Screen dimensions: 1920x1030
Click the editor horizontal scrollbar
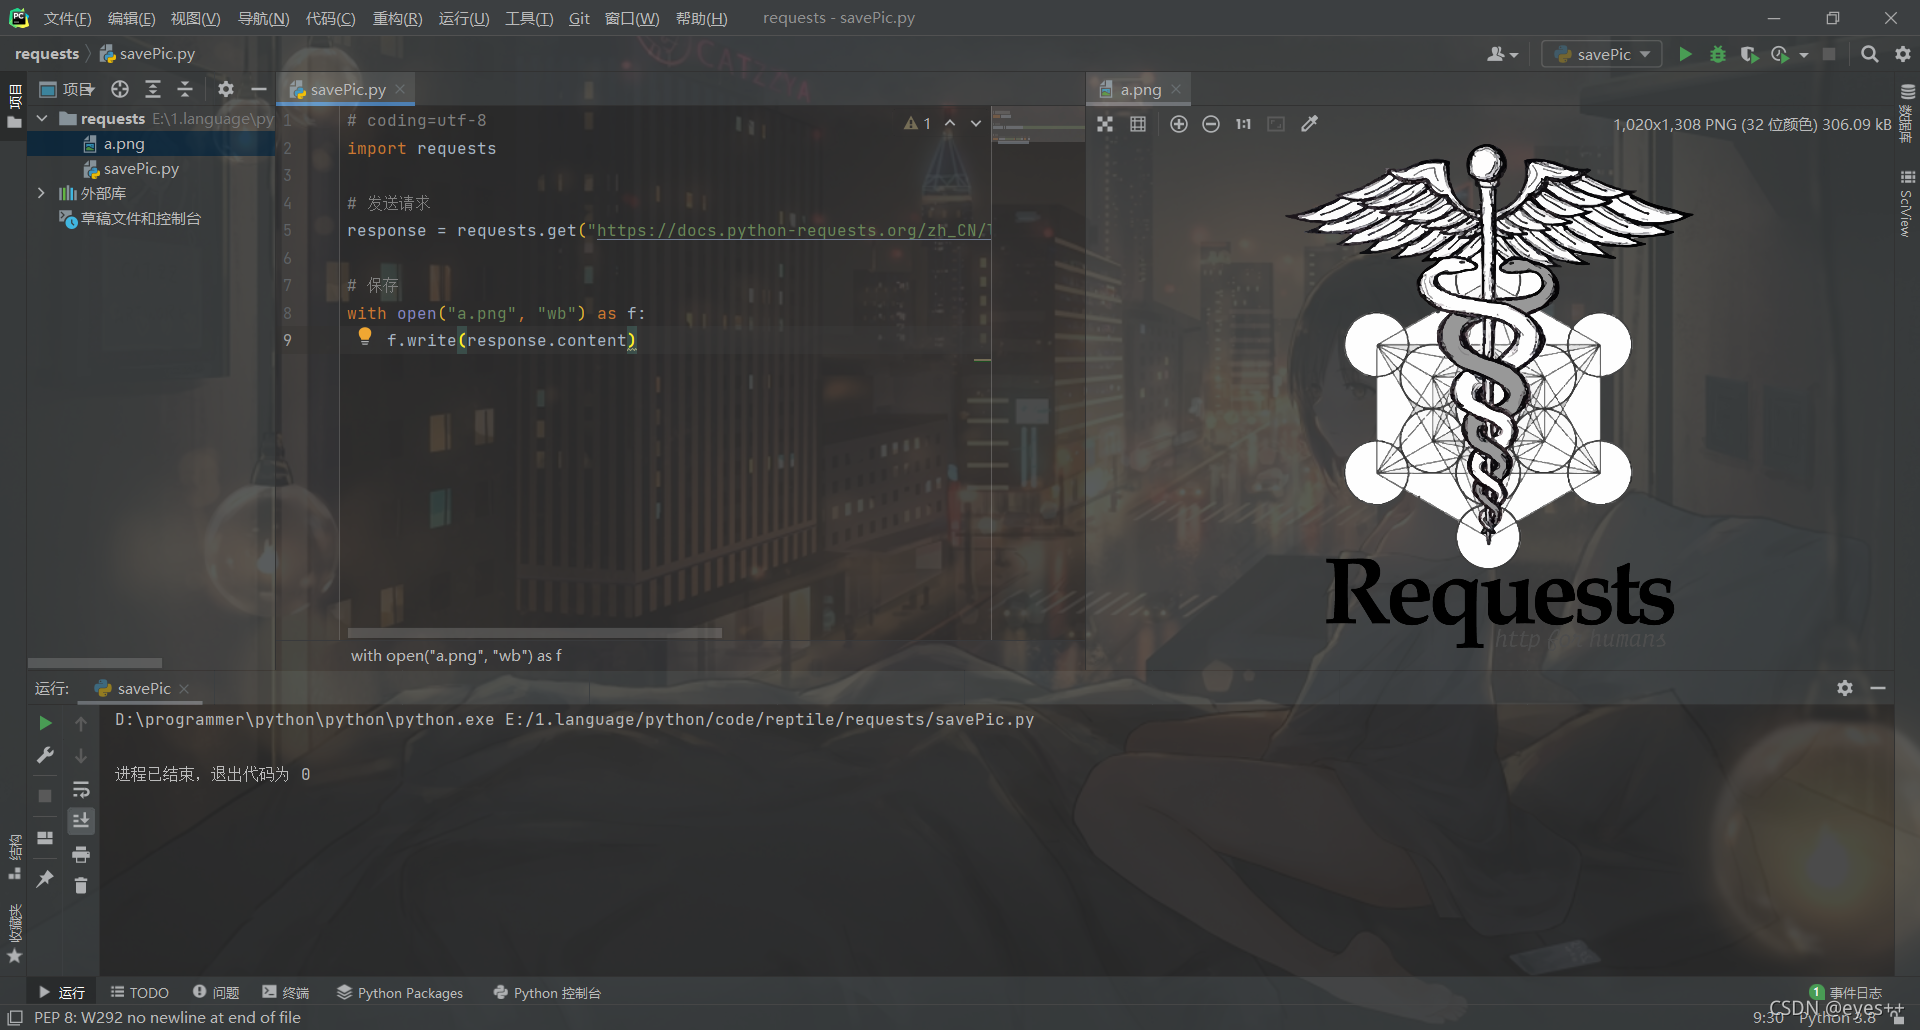click(535, 633)
